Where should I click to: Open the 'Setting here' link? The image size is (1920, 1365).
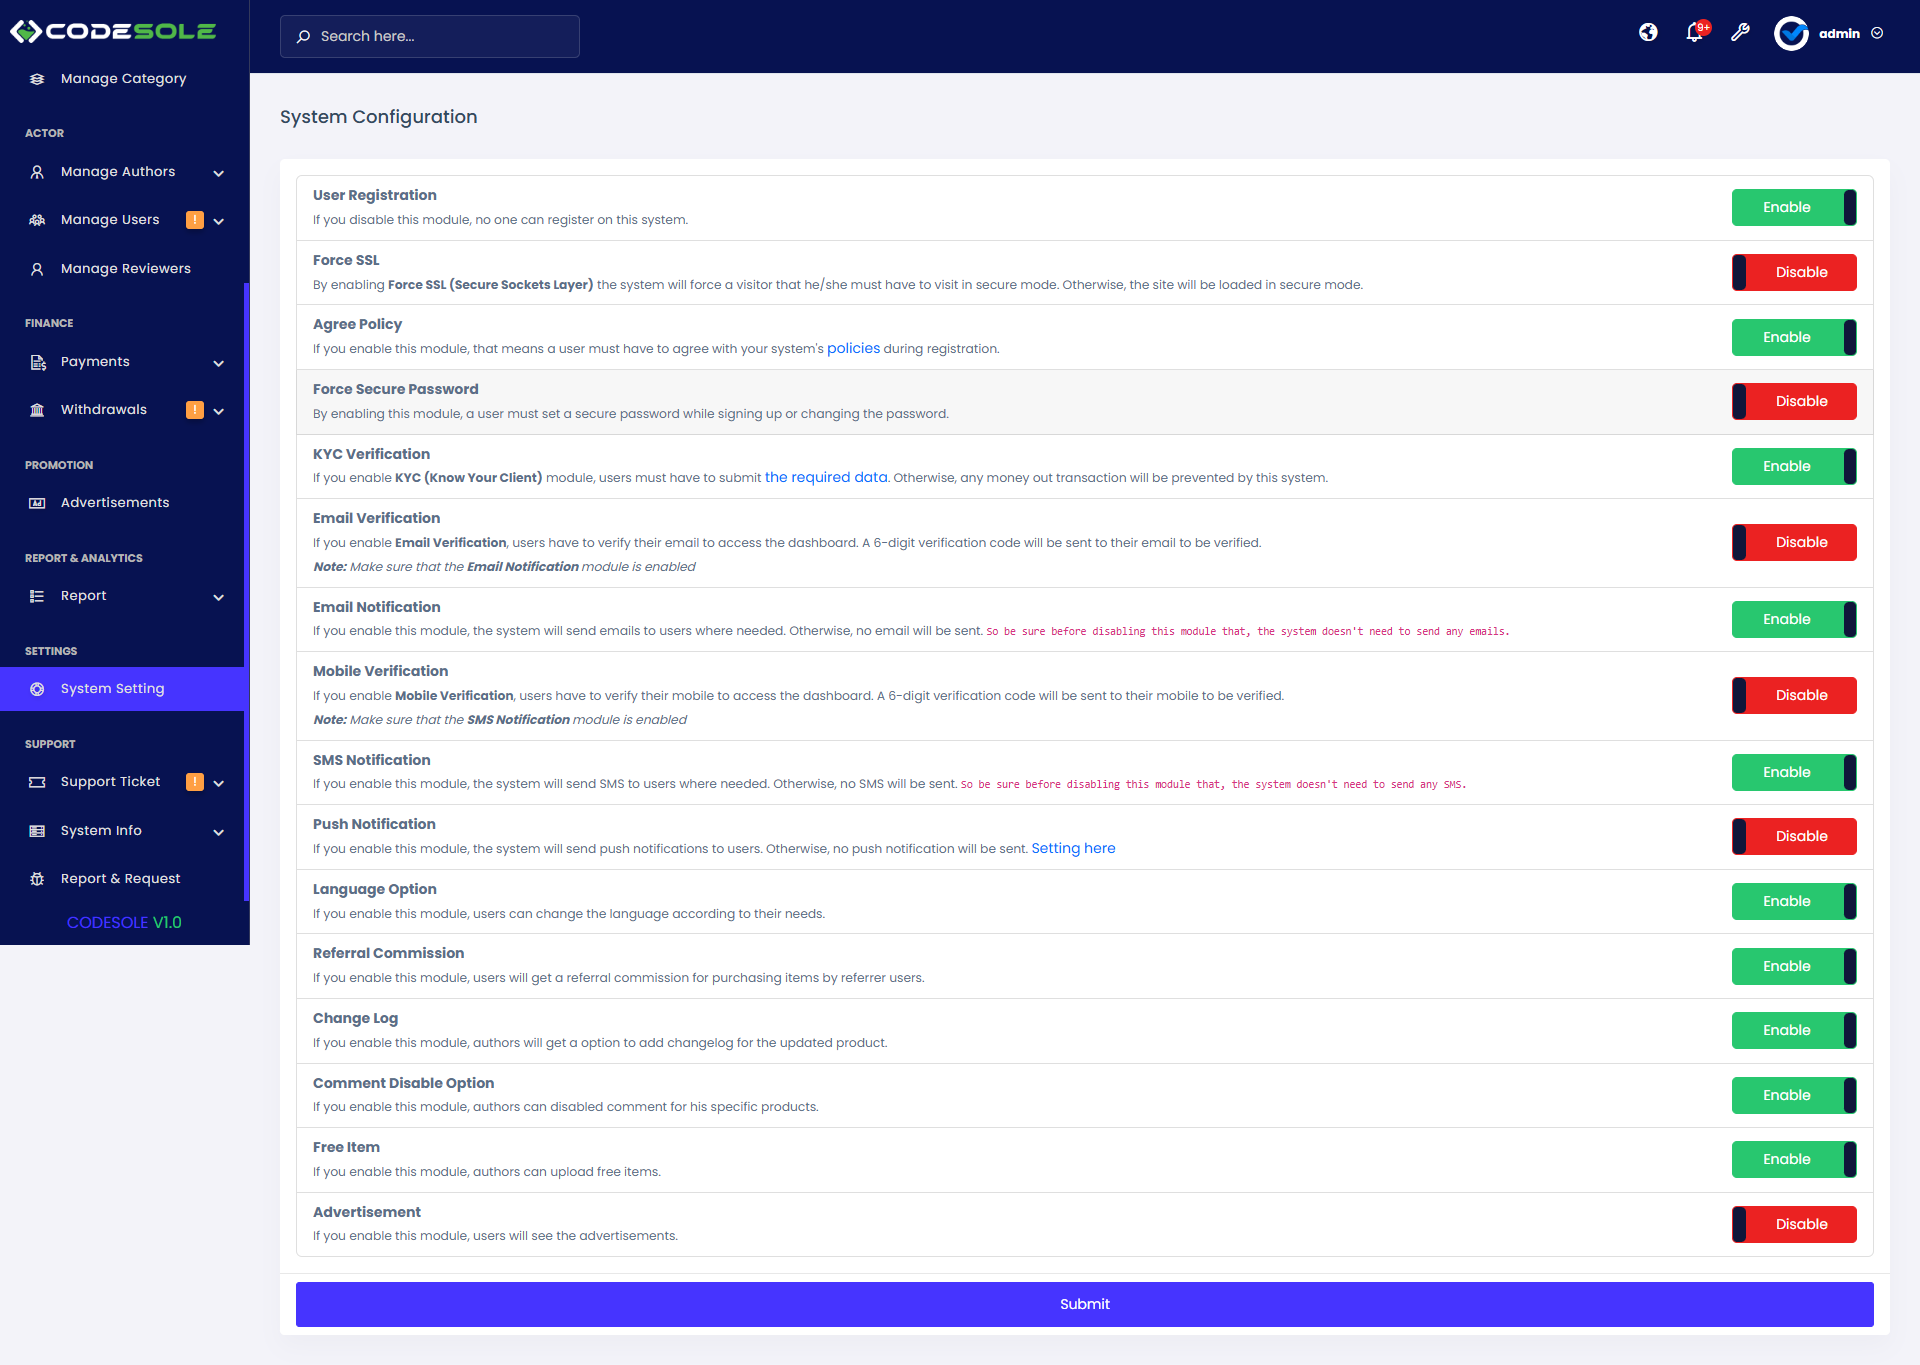click(x=1073, y=848)
